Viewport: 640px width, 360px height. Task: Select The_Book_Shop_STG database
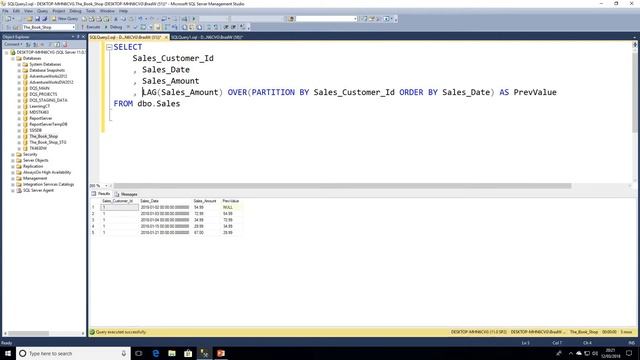48,142
